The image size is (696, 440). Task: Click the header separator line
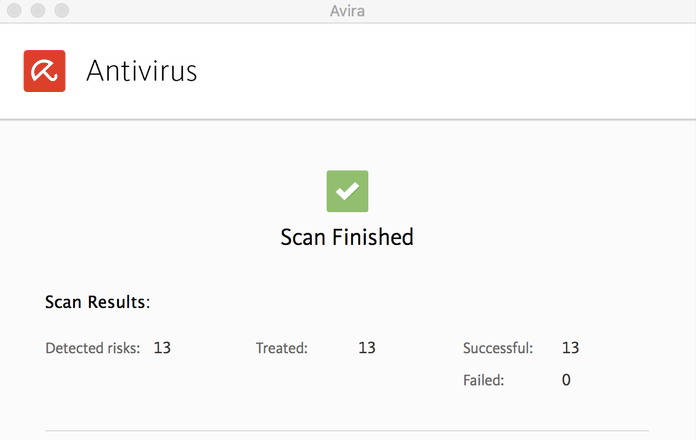(348, 119)
